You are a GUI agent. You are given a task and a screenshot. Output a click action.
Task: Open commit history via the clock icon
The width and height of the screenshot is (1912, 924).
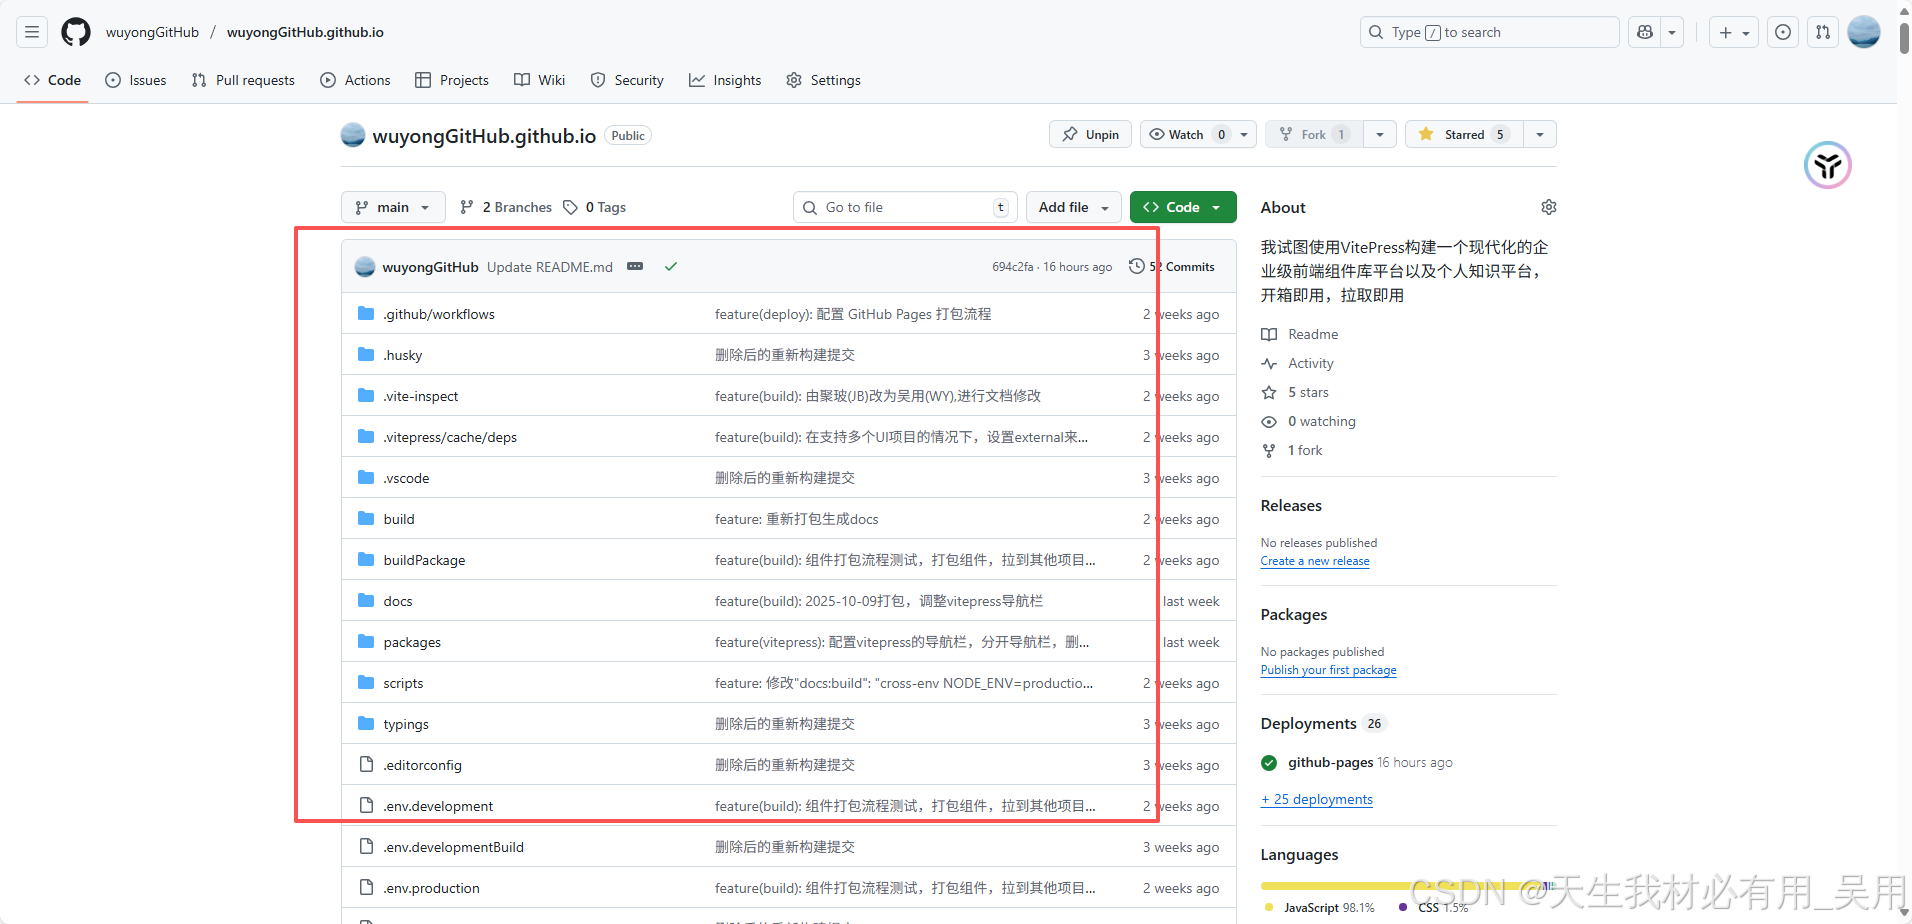pyautogui.click(x=1136, y=266)
